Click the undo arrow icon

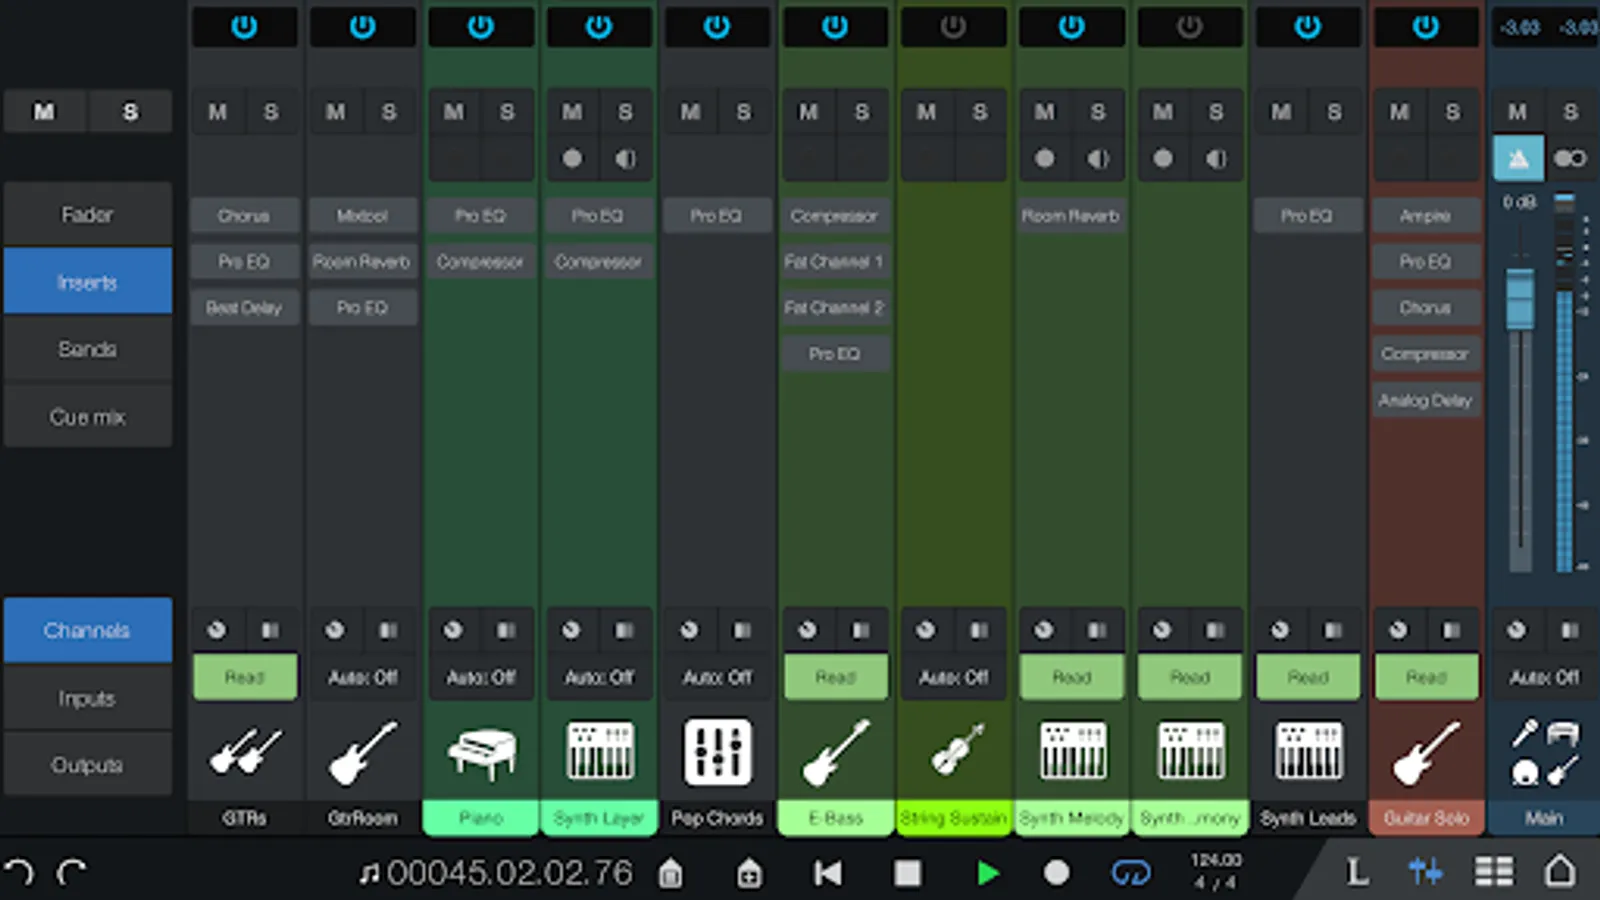[x=19, y=873]
